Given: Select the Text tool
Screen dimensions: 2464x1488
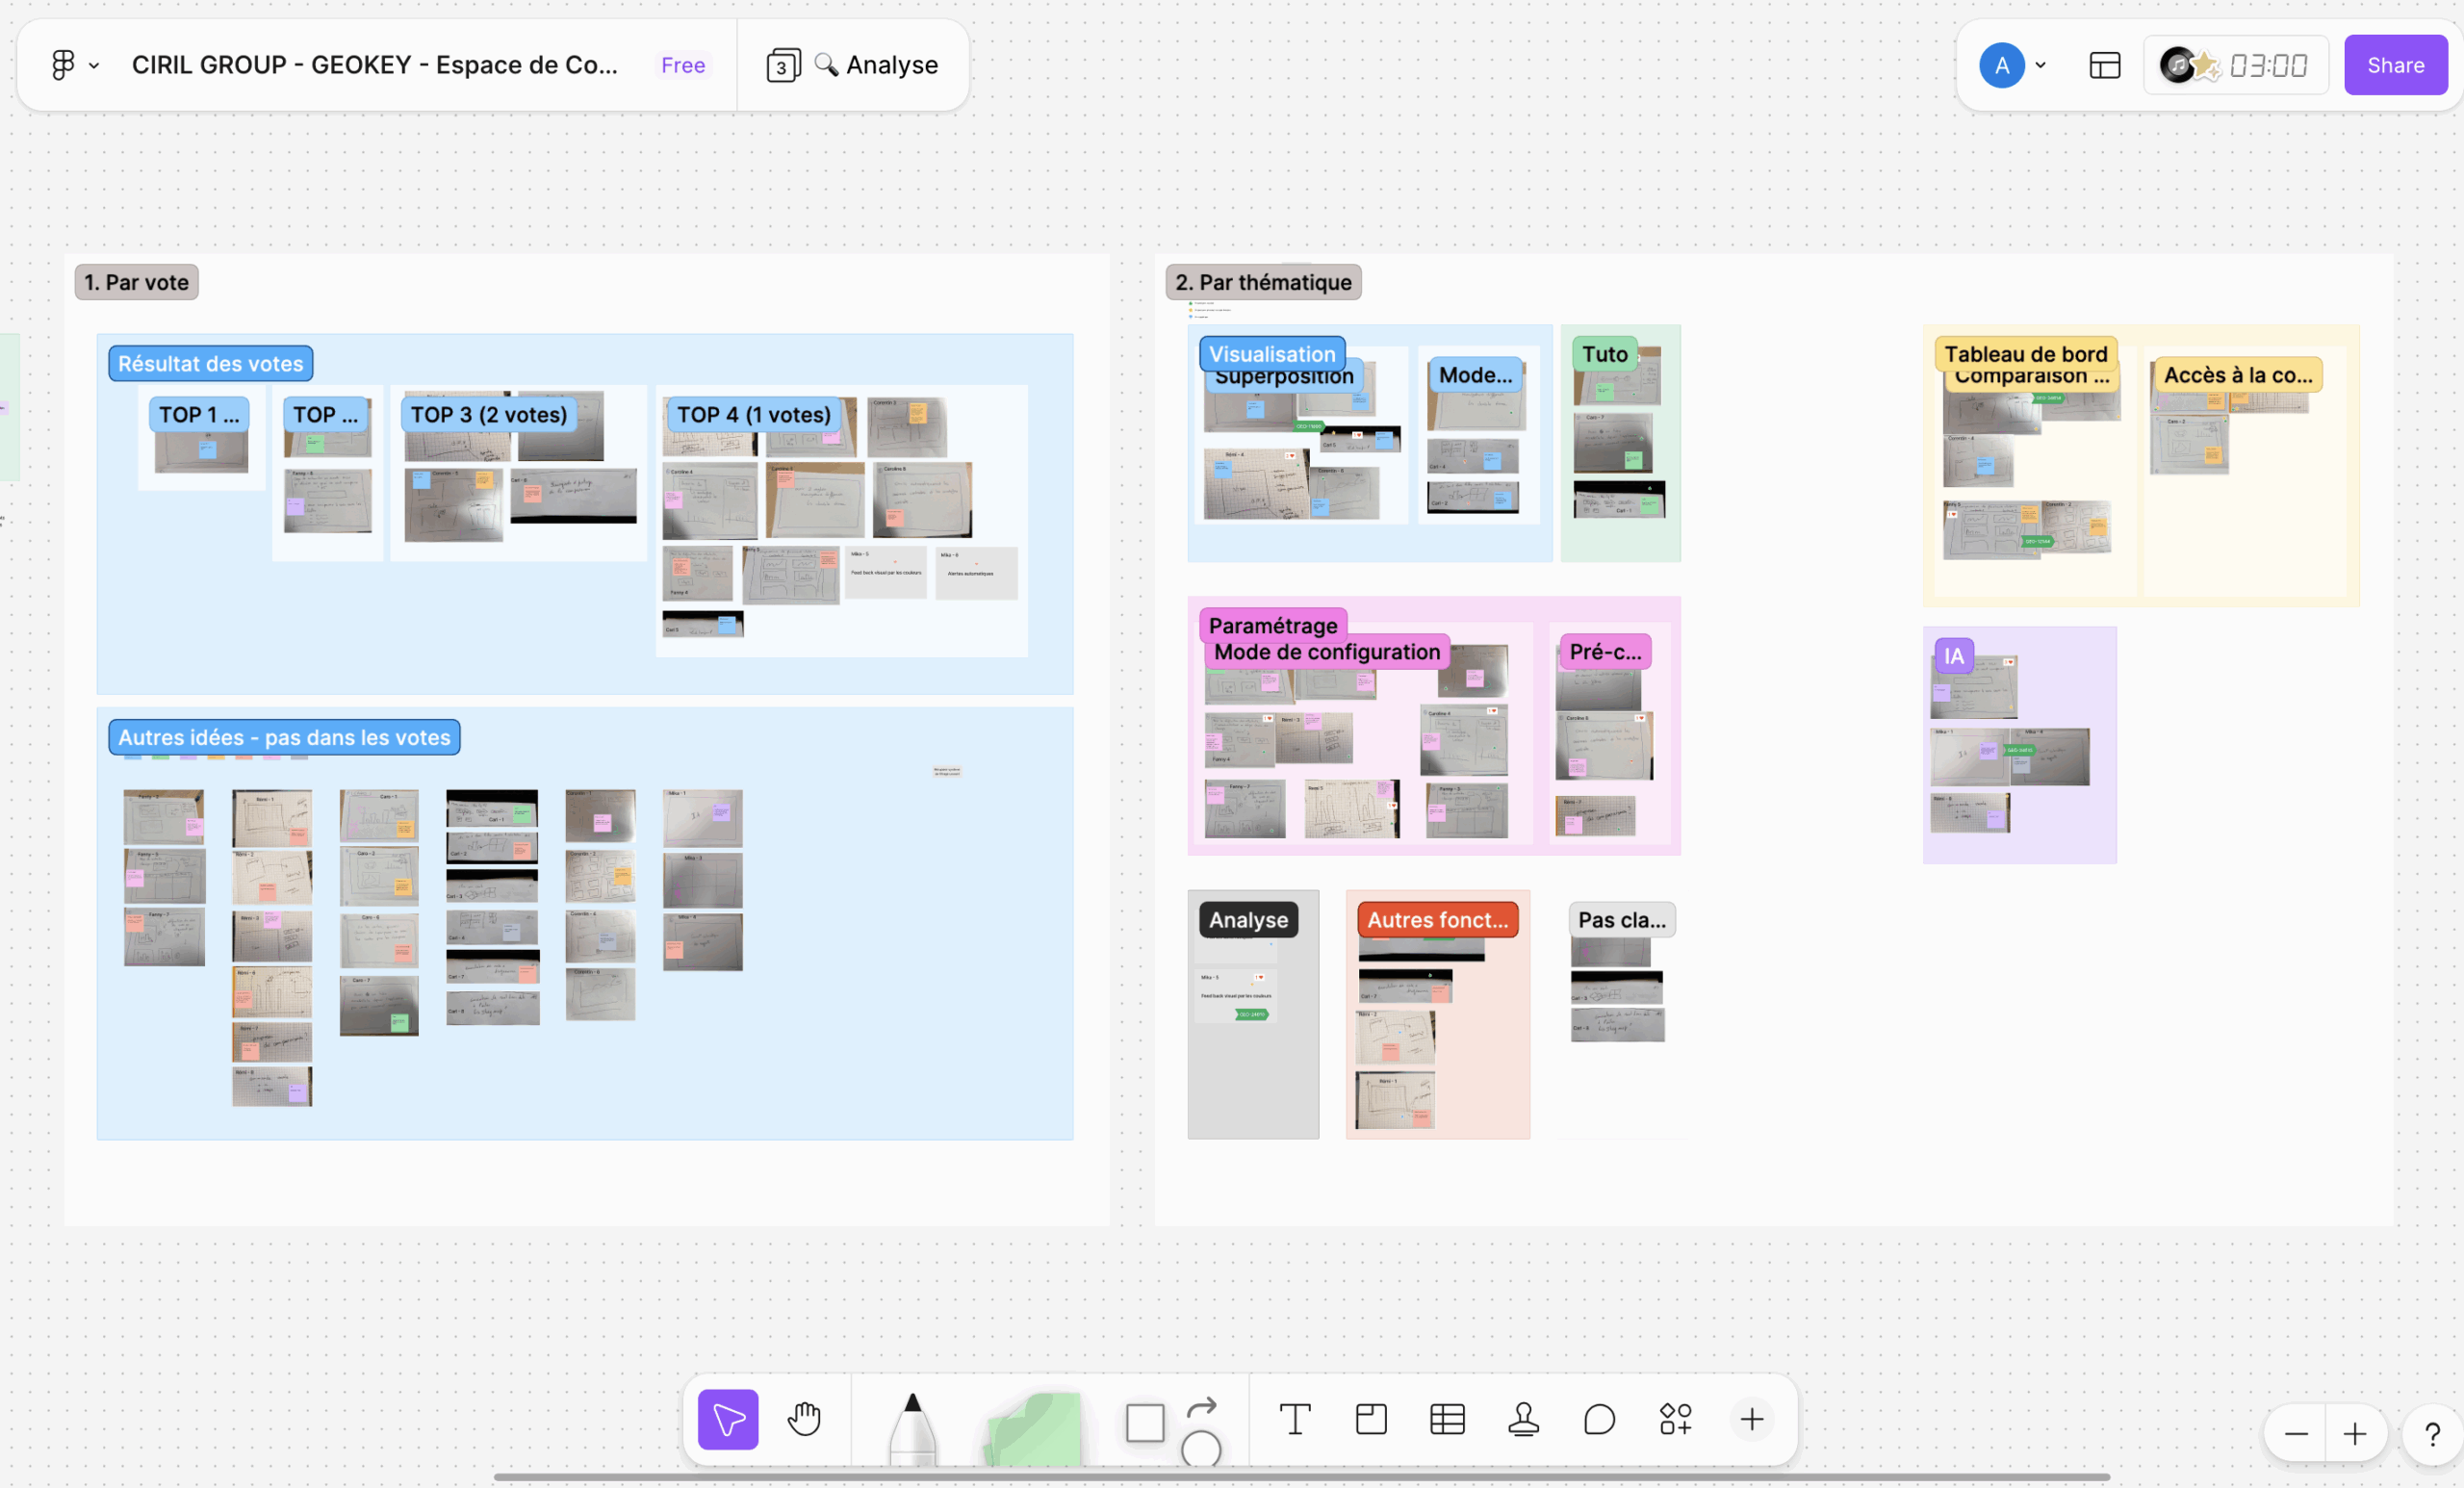Looking at the screenshot, I should [1295, 1418].
